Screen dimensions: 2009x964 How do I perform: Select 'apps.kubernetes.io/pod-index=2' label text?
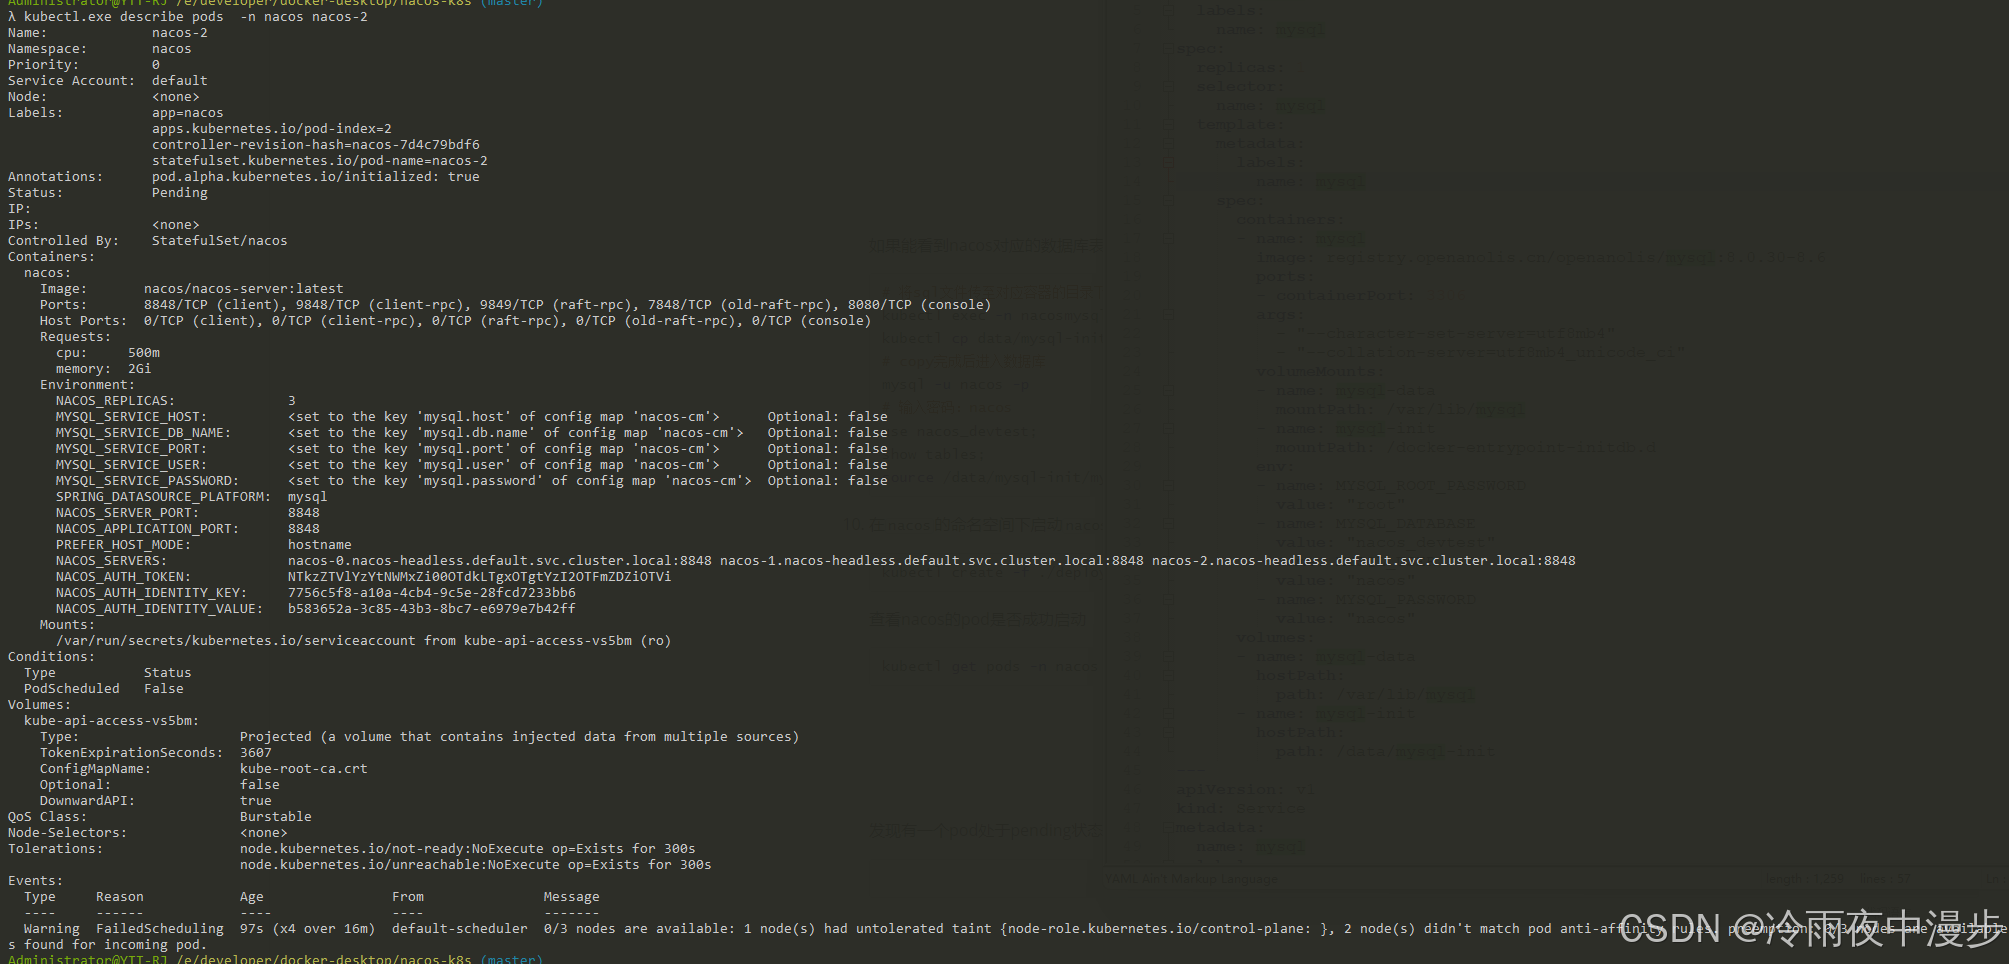272,129
